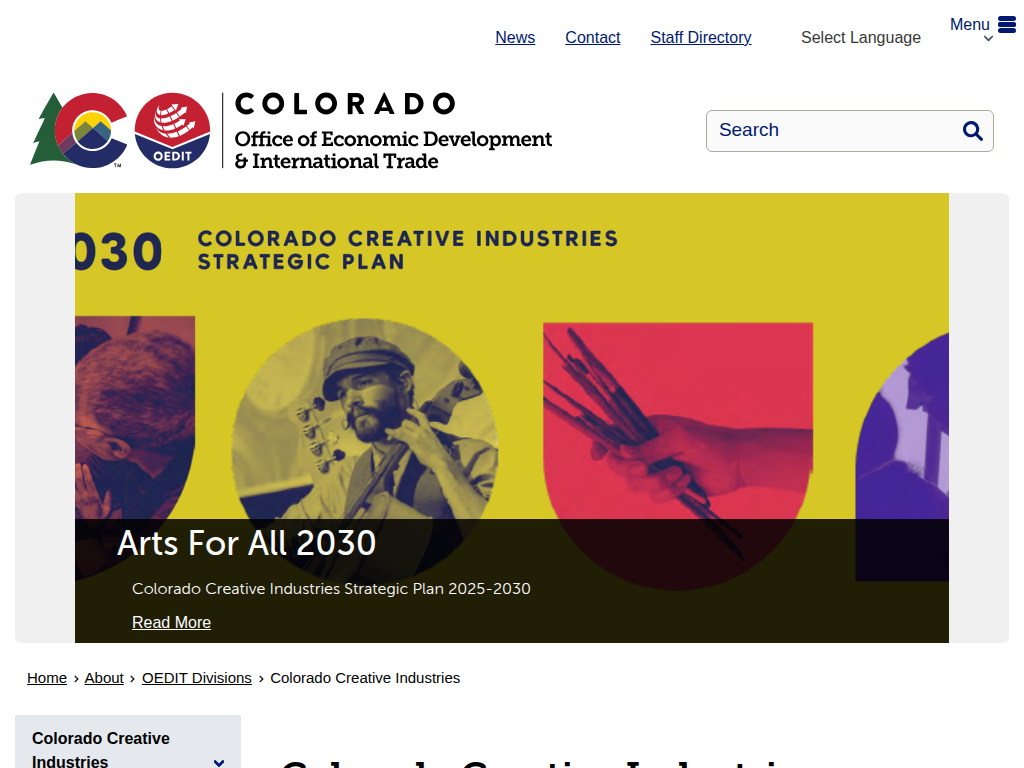Screen dimensions: 1024x768
Task: Expand the Colorado Creative Industries sidebar chevron
Action: click(219, 762)
